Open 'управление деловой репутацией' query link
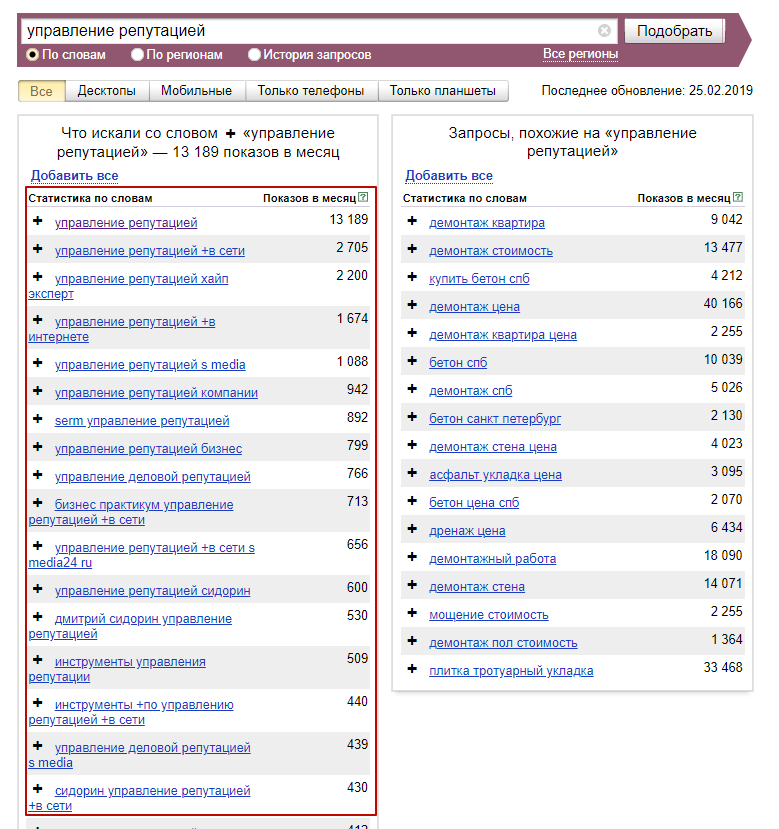 (153, 477)
